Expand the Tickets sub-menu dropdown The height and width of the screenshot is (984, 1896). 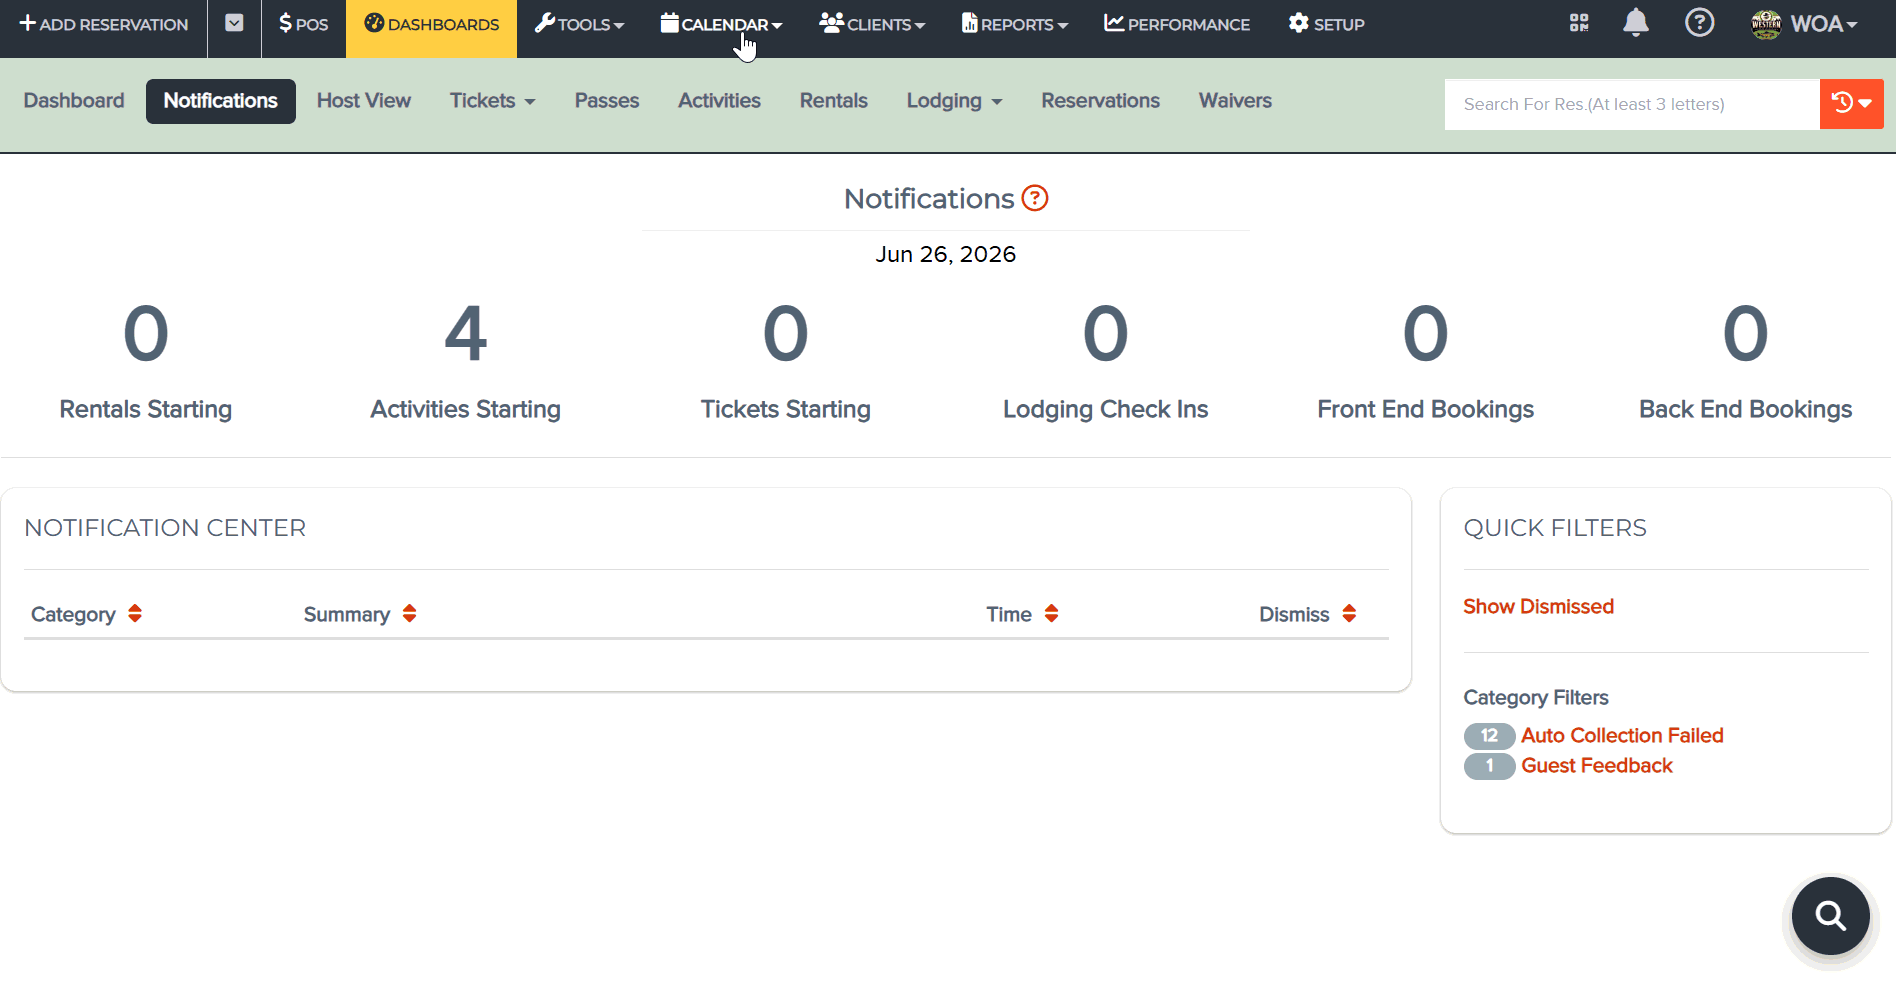493,101
